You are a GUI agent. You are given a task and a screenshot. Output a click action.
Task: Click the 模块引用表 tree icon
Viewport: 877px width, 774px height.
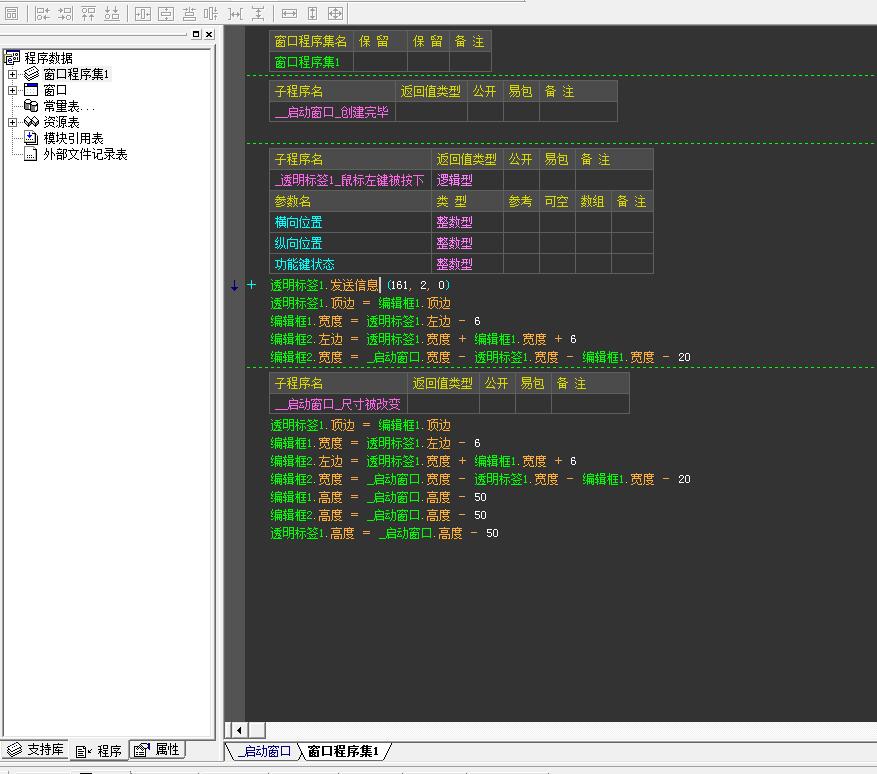pyautogui.click(x=31, y=138)
